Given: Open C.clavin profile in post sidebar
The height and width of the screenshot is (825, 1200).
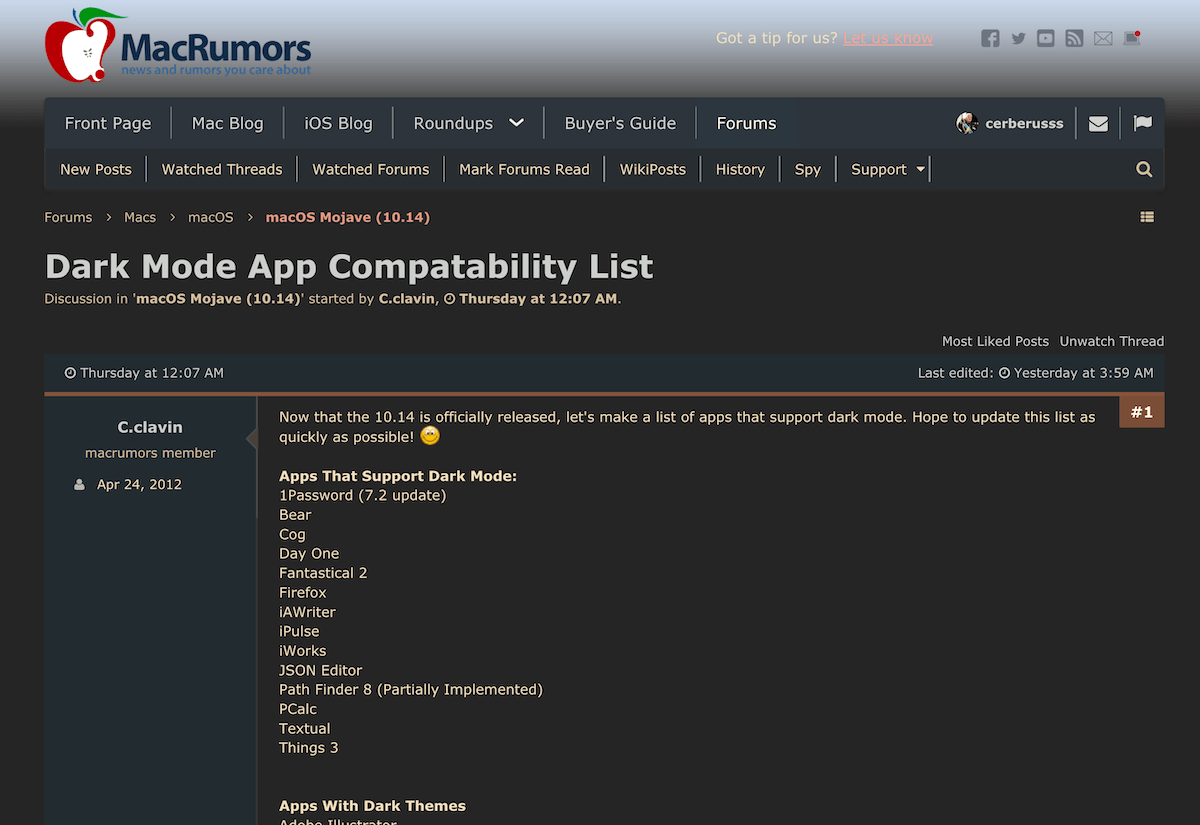Looking at the screenshot, I should (x=150, y=427).
